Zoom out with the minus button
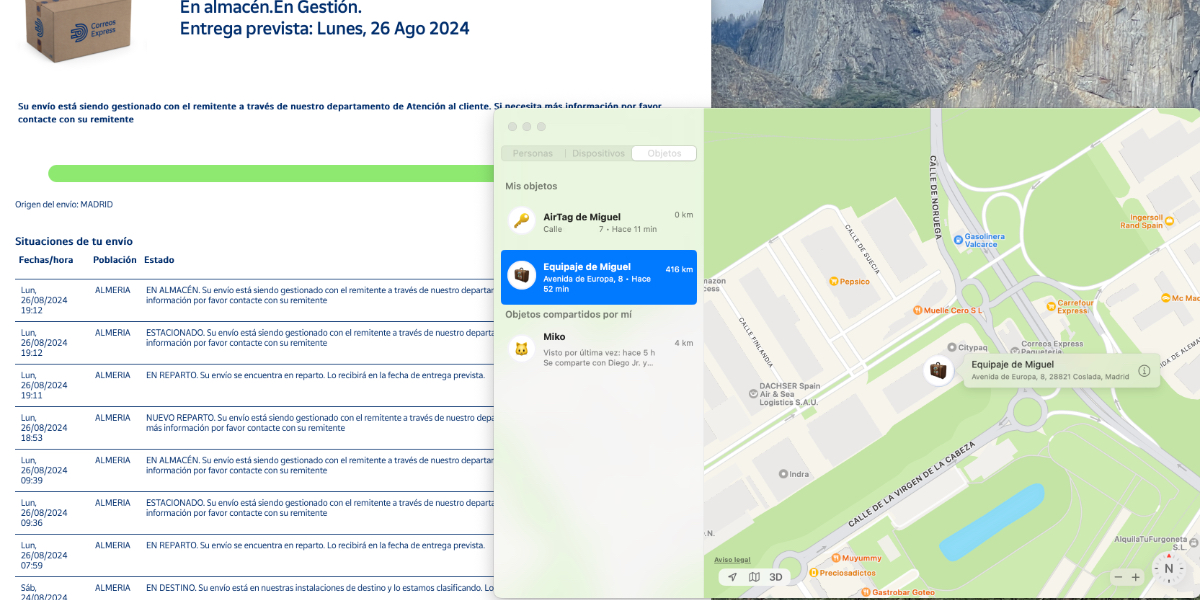 [1118, 577]
